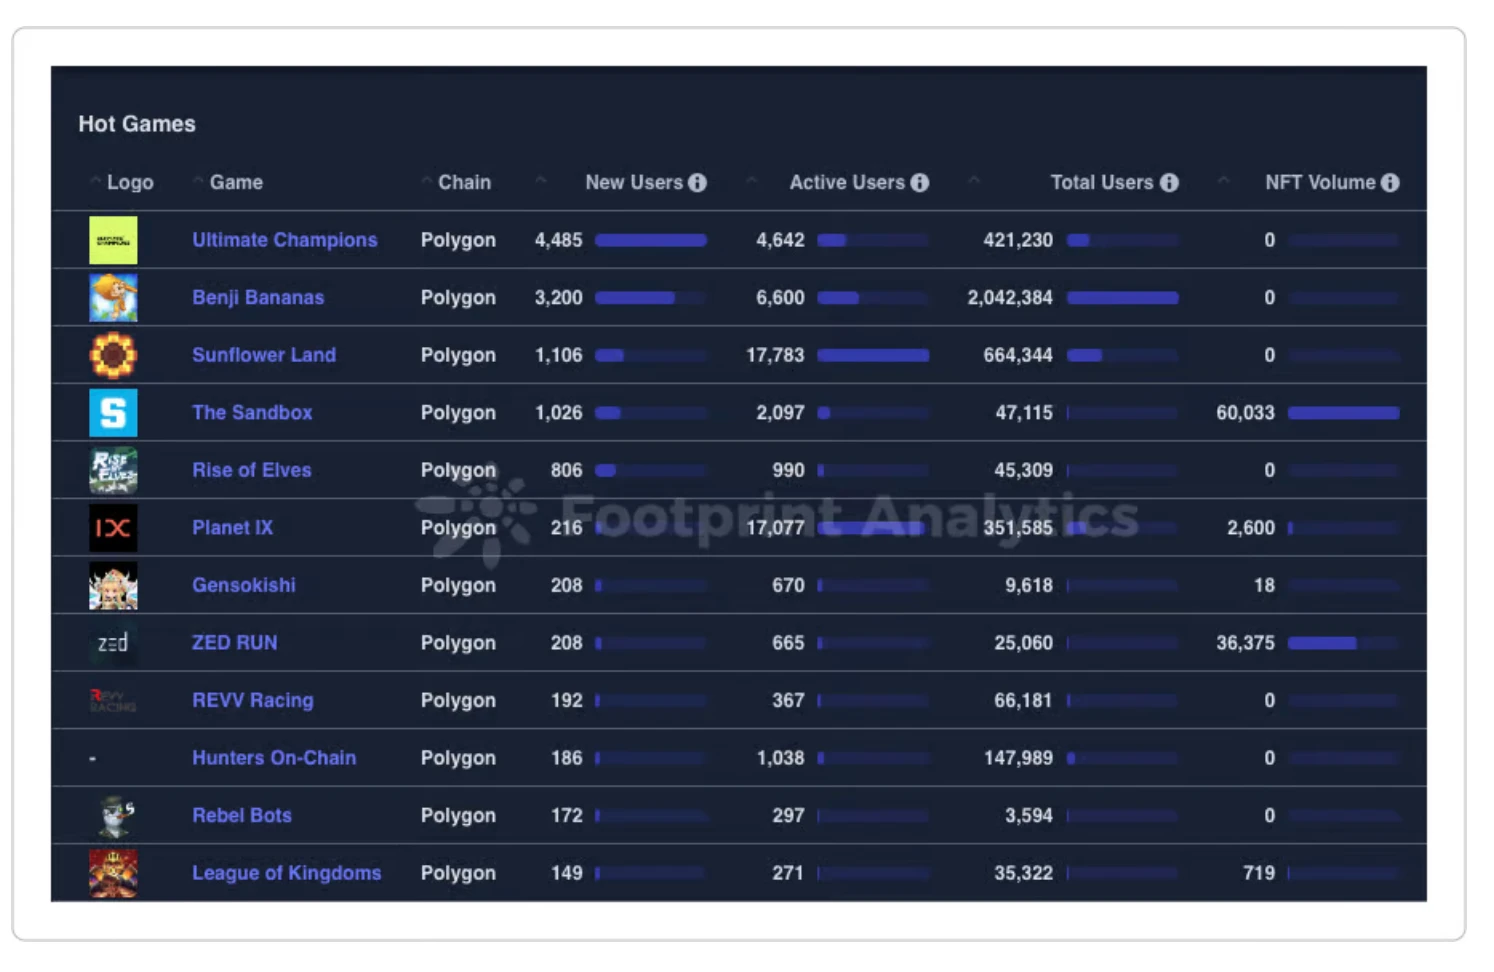
Task: Click the Planet IX logo icon
Action: click(113, 528)
